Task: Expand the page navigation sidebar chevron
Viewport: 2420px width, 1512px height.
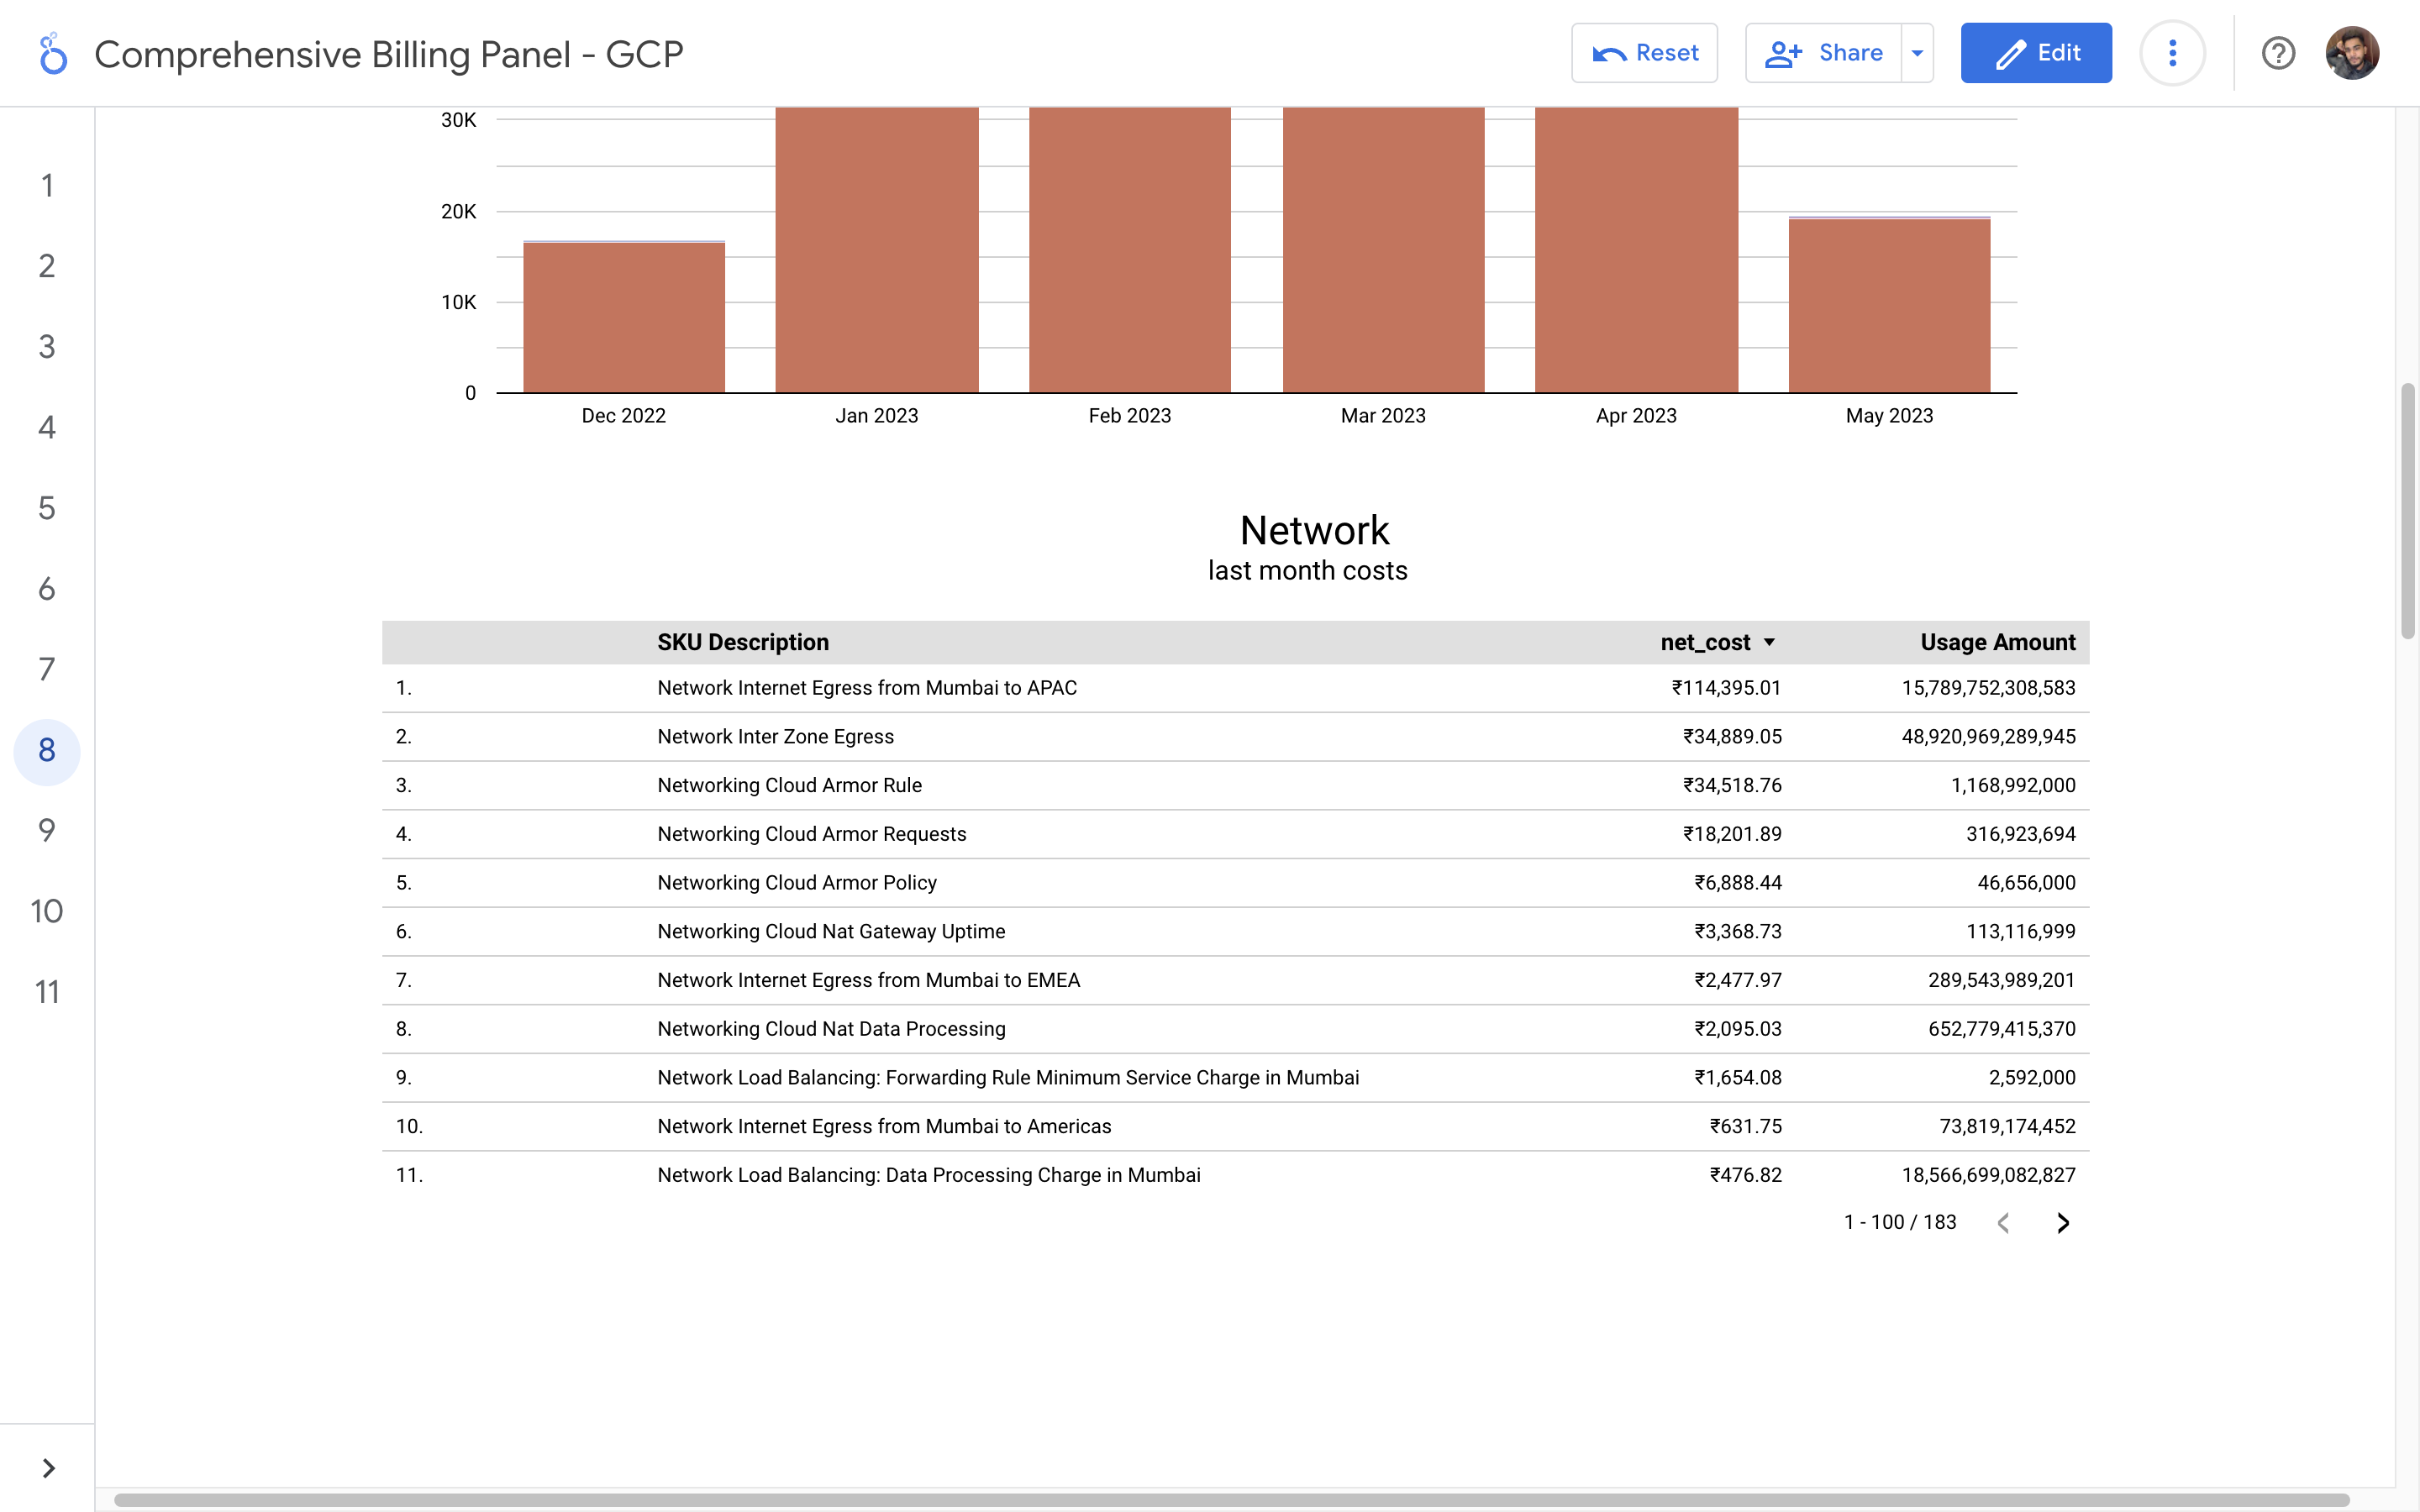Action: point(48,1468)
